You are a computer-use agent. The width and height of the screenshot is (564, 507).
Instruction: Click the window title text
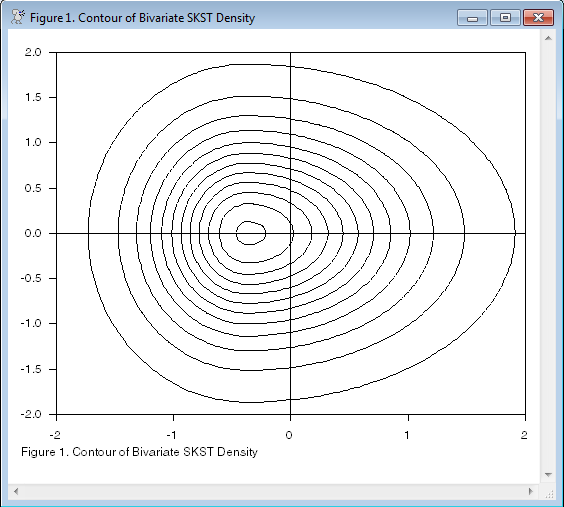(x=142, y=18)
